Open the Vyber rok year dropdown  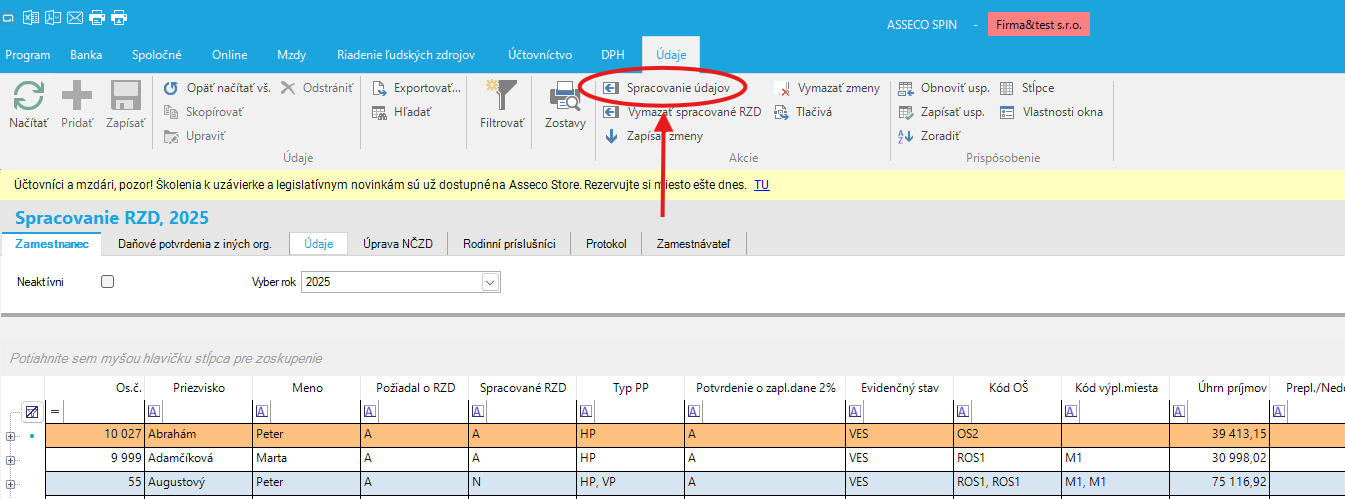click(x=489, y=282)
